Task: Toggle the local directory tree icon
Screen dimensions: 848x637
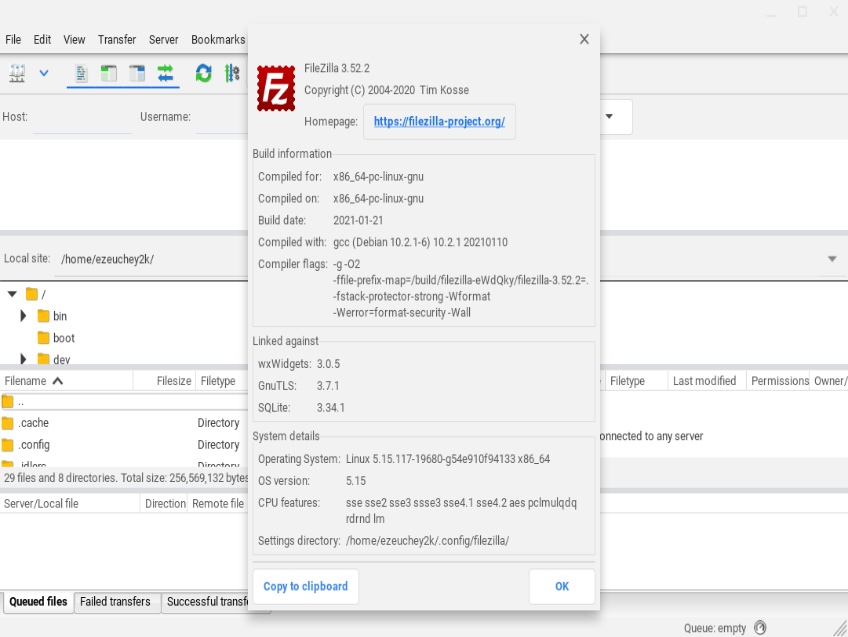Action: click(x=109, y=73)
